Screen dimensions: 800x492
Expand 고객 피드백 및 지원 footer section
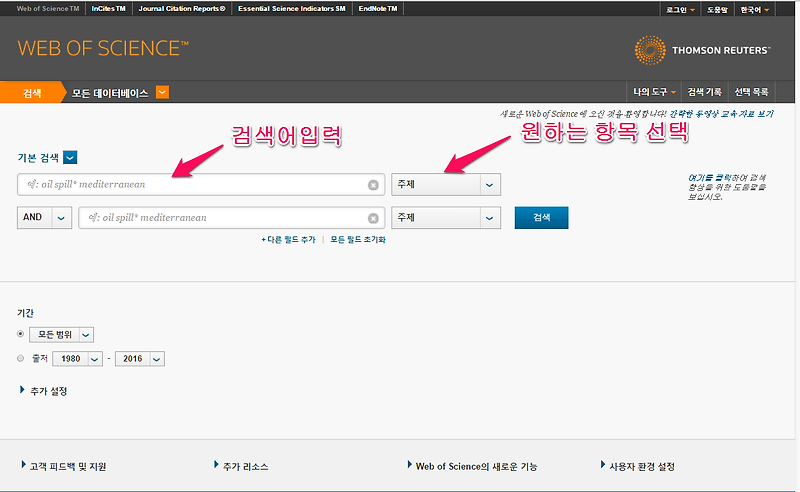coord(64,466)
